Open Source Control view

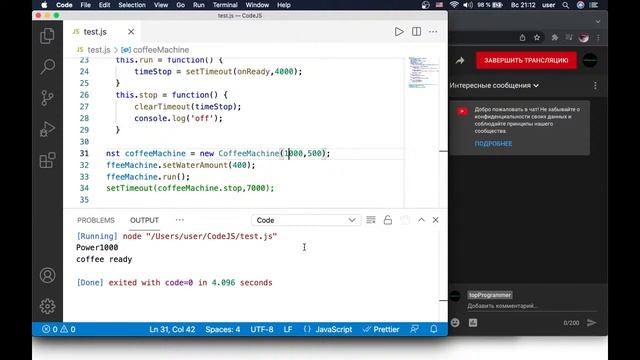[x=47, y=98]
